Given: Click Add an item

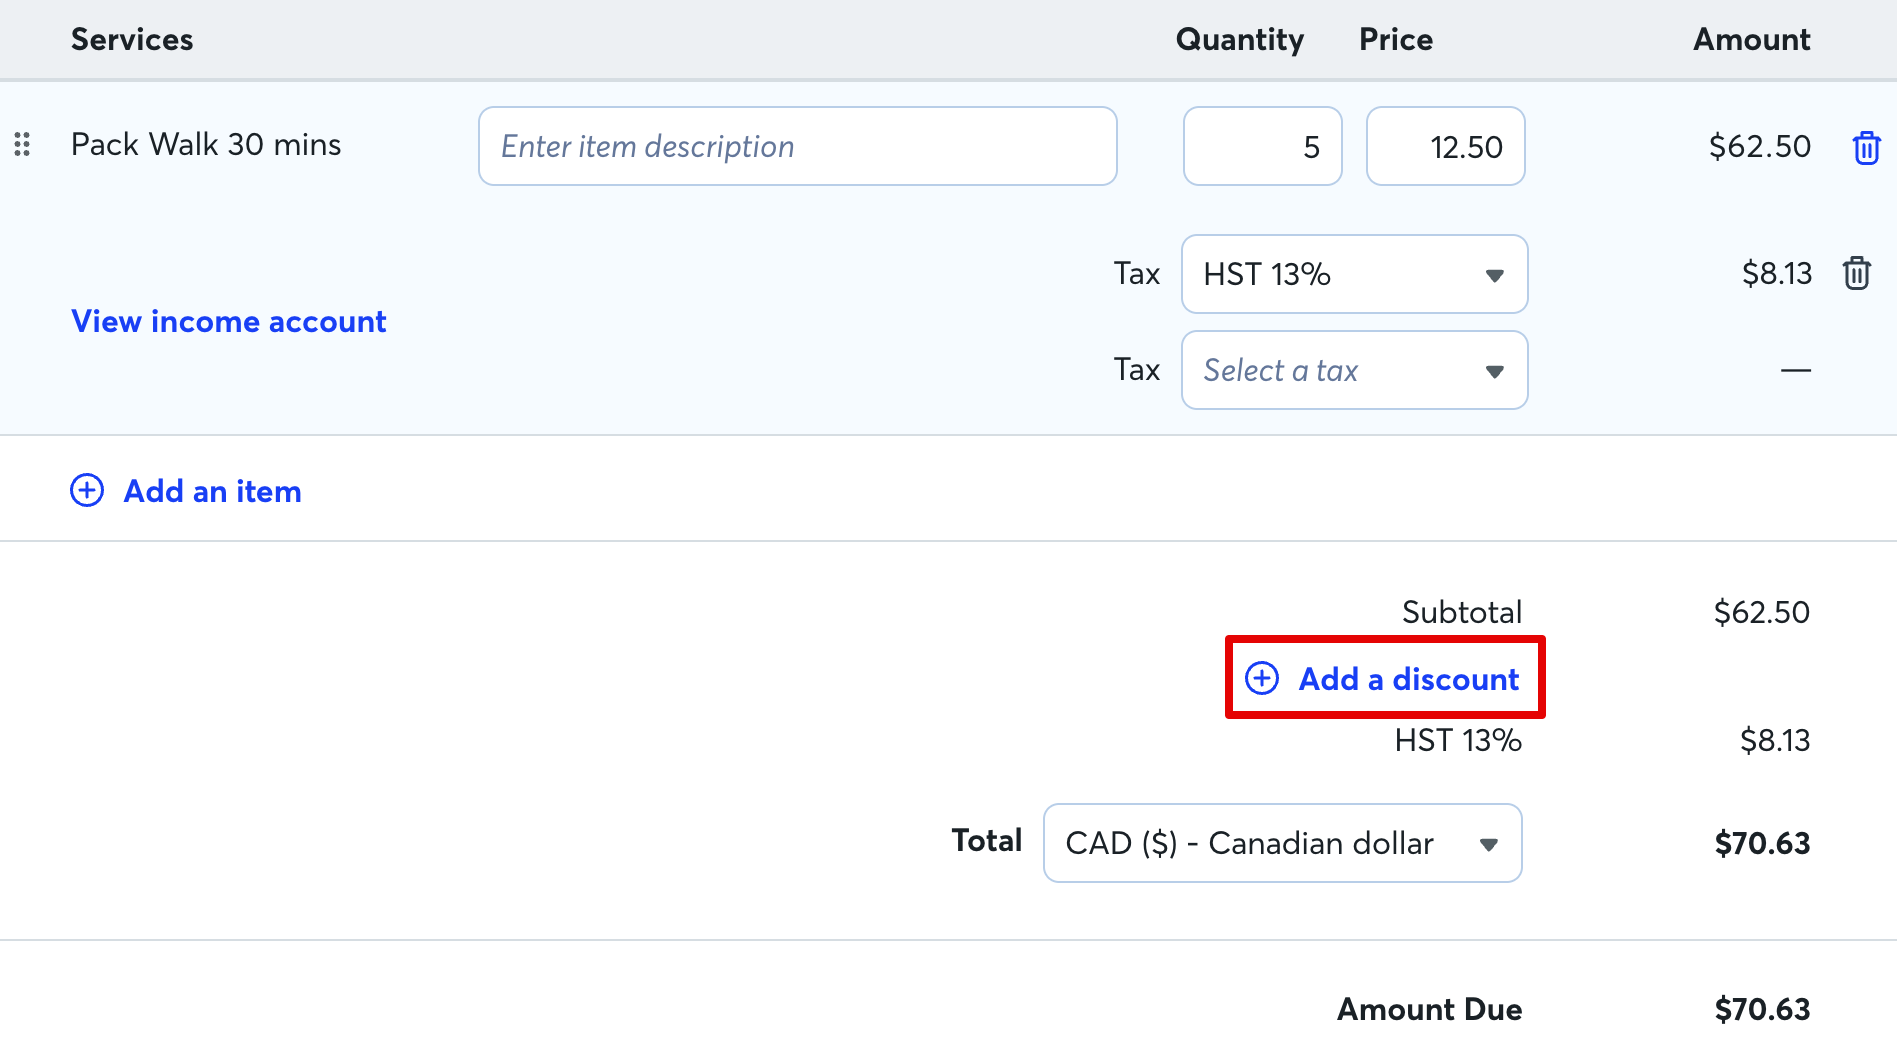Looking at the screenshot, I should click(x=211, y=490).
